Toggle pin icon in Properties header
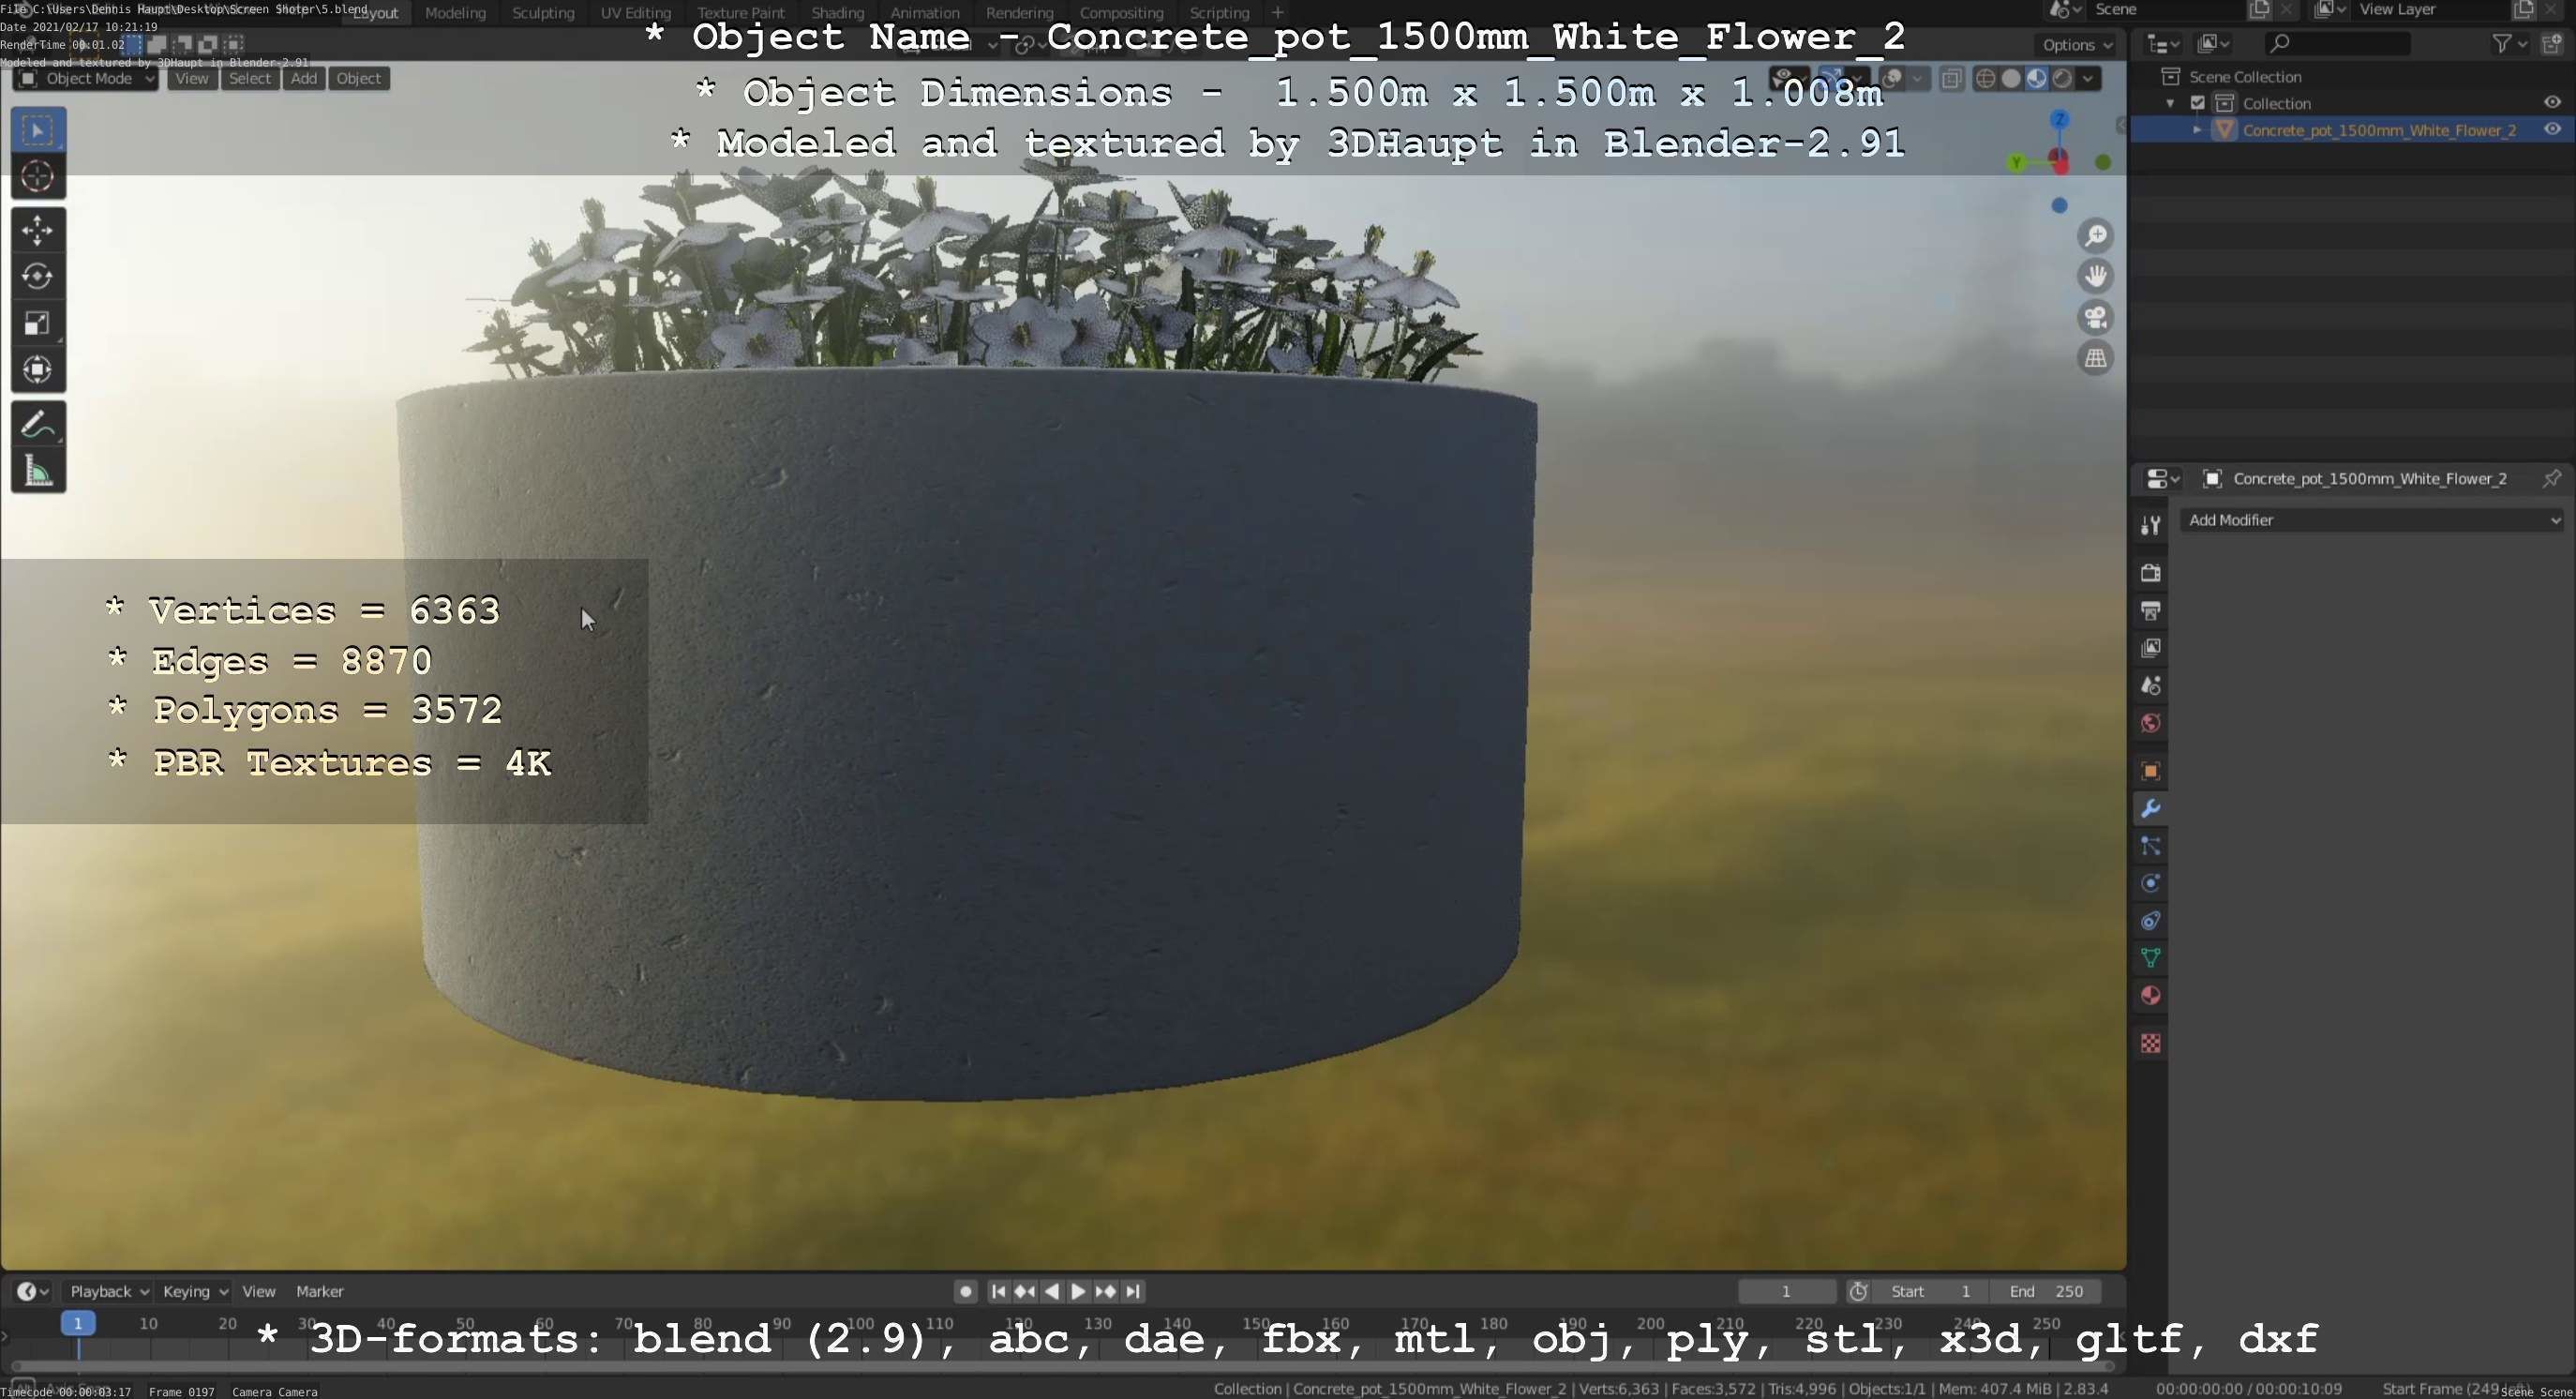 [2551, 479]
